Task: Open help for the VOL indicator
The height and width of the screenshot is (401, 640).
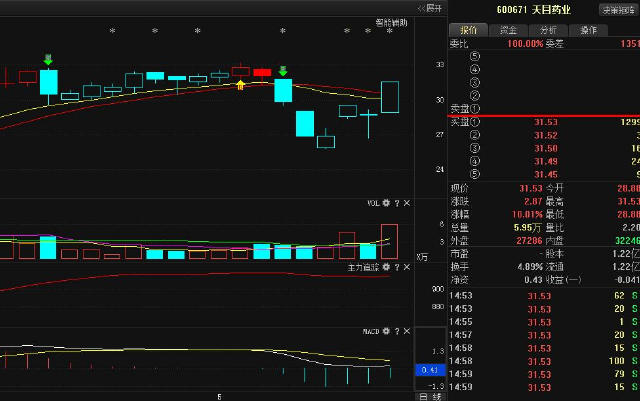Action: [x=397, y=203]
